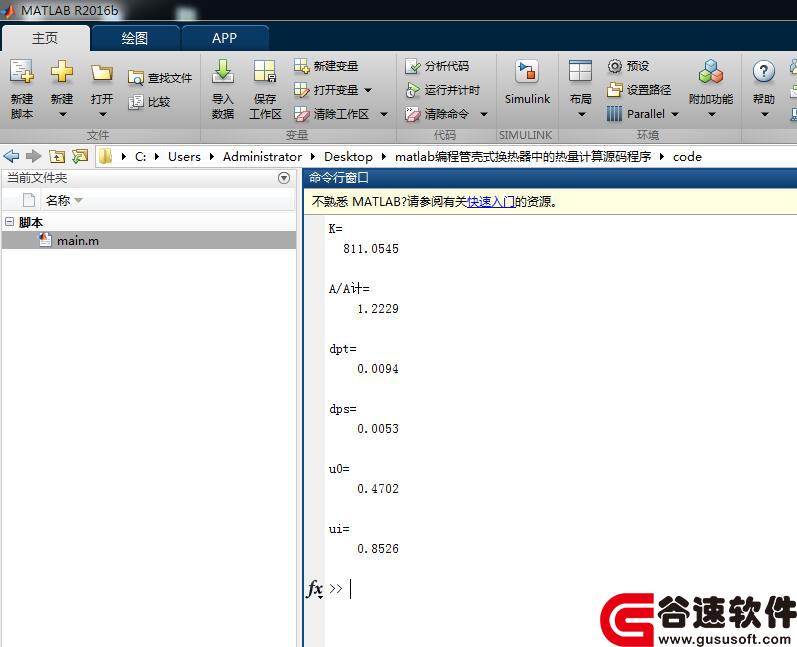The image size is (797, 647).
Task: Expand the Clear Commands dropdown arrow
Action: [484, 114]
